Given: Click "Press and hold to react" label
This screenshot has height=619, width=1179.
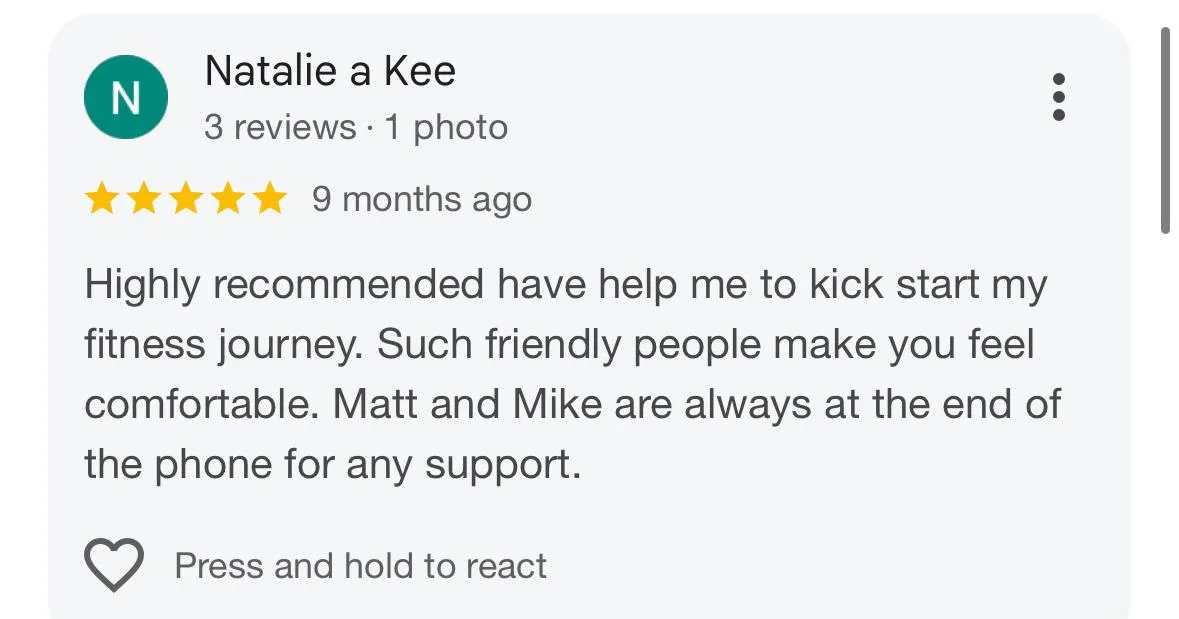Looking at the screenshot, I should coord(360,566).
